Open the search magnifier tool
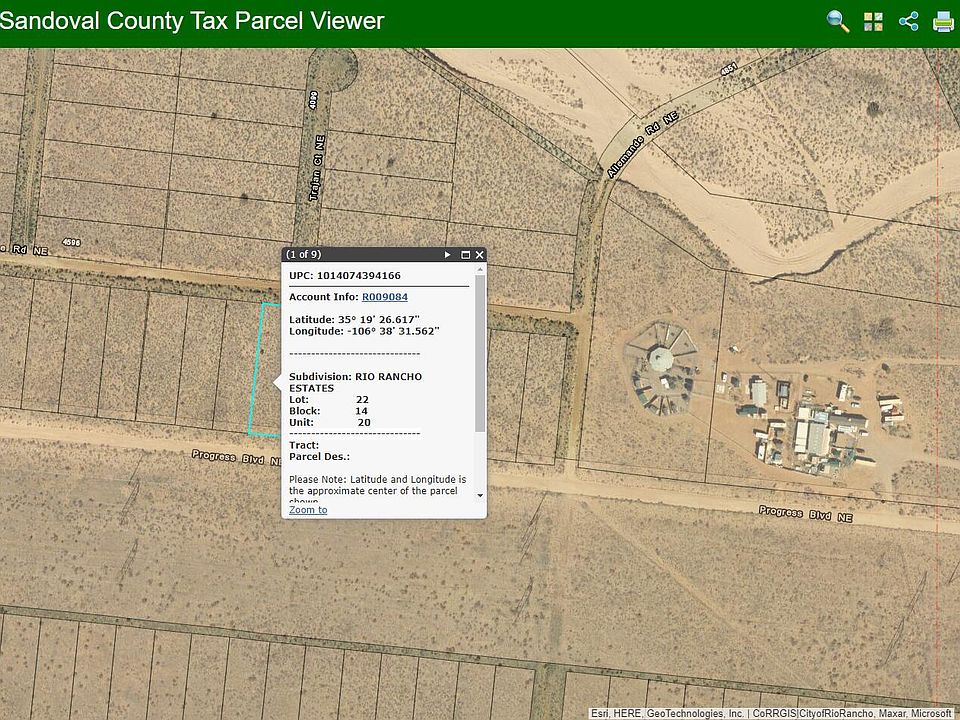The width and height of the screenshot is (960, 720). (838, 22)
